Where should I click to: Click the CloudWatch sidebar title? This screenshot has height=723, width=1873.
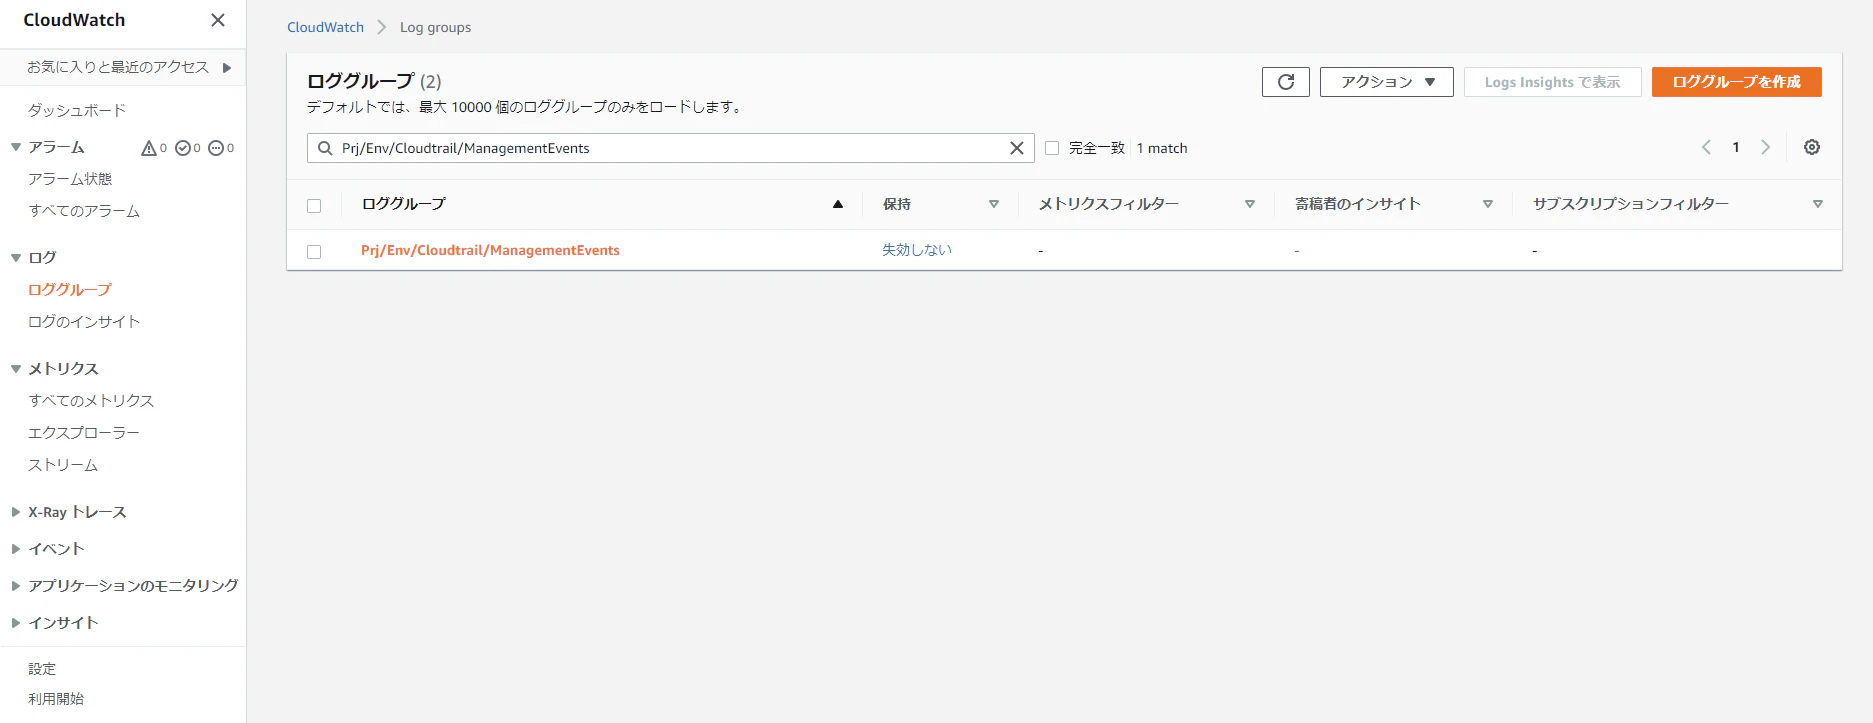pyautogui.click(x=75, y=20)
